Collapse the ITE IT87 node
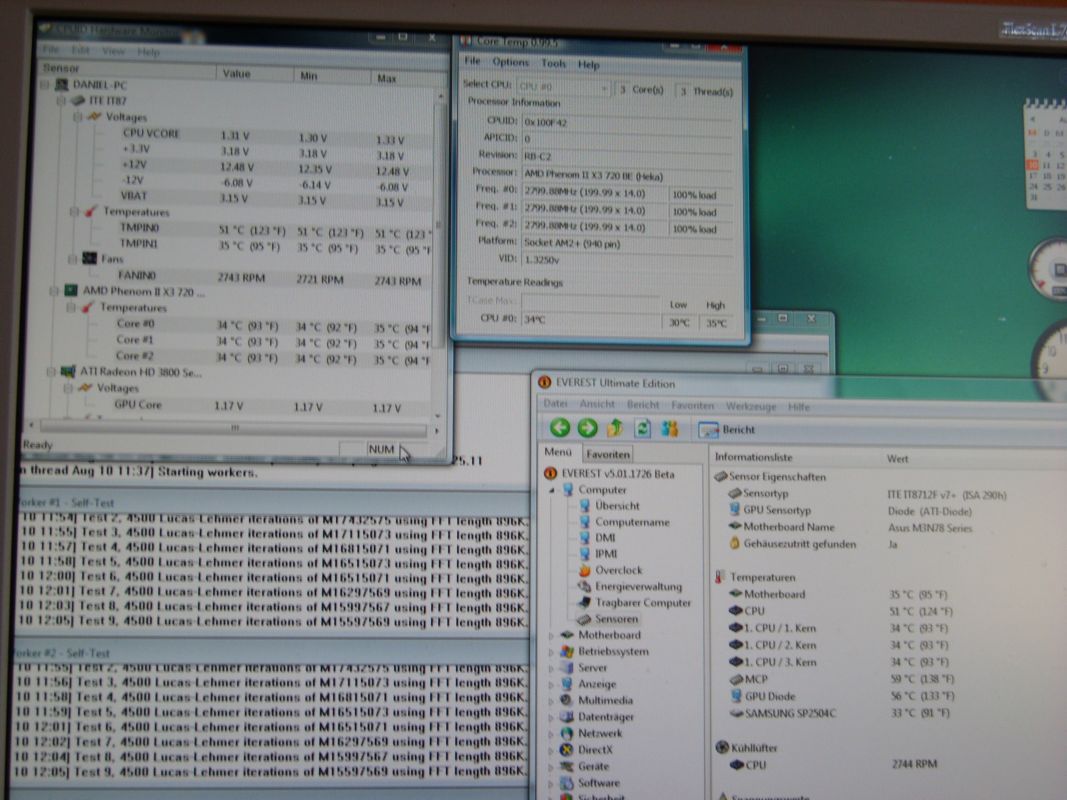 [x=61, y=101]
